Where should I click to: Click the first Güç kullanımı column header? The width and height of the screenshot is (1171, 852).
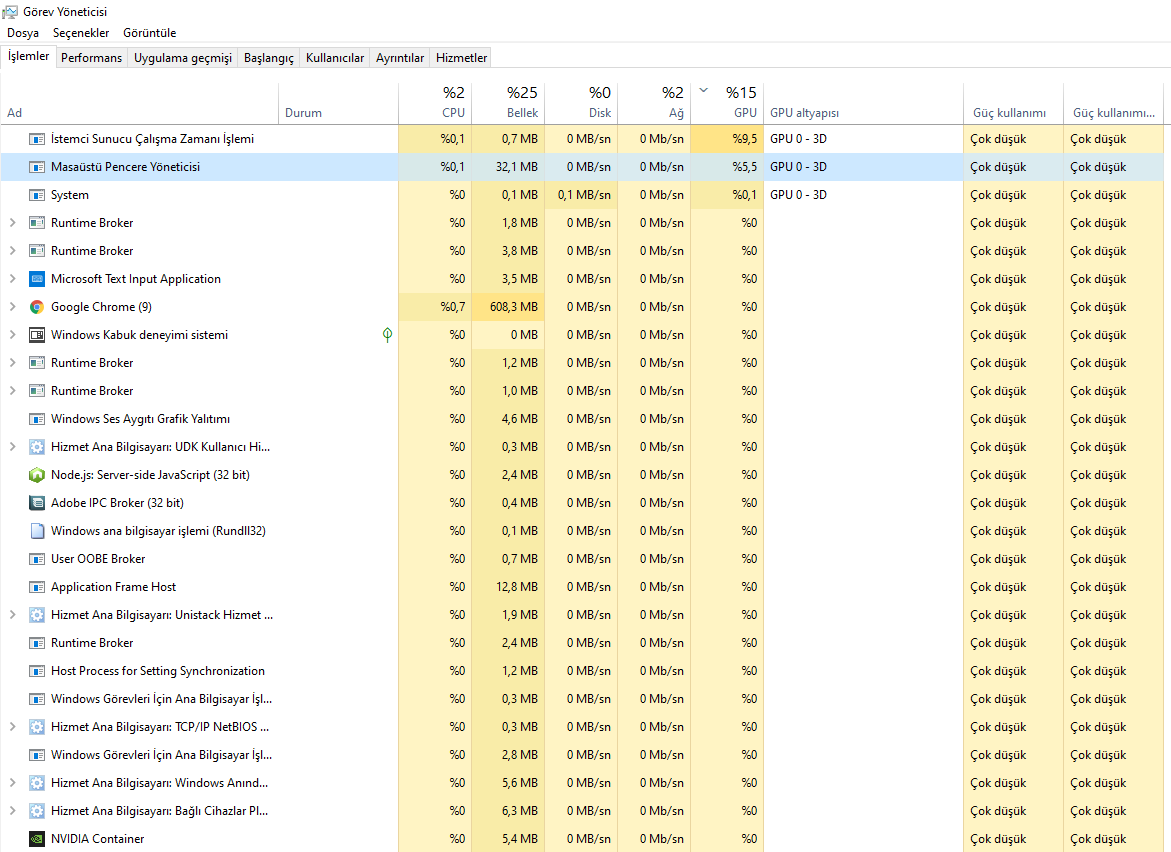1013,103
